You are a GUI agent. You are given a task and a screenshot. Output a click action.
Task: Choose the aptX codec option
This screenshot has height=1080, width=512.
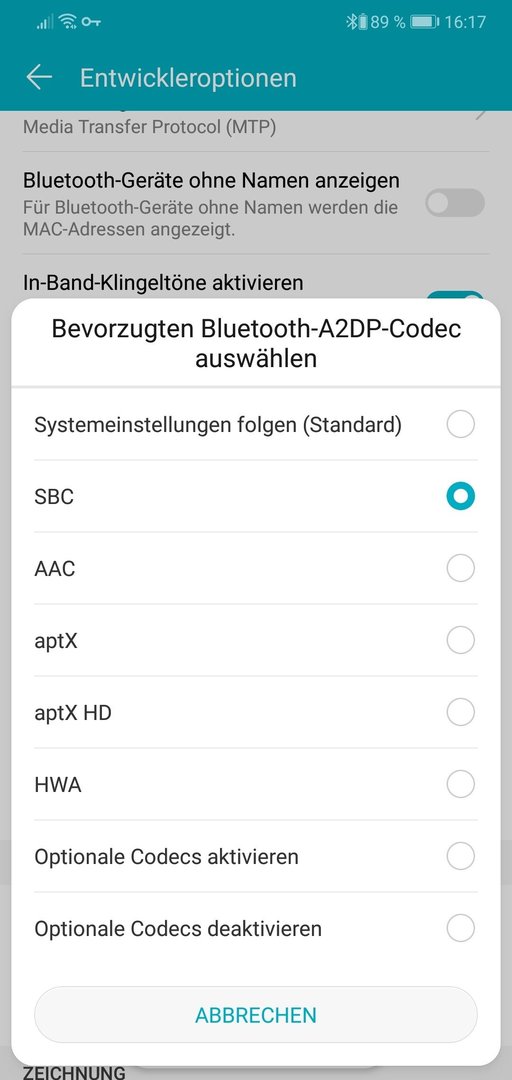click(x=256, y=641)
